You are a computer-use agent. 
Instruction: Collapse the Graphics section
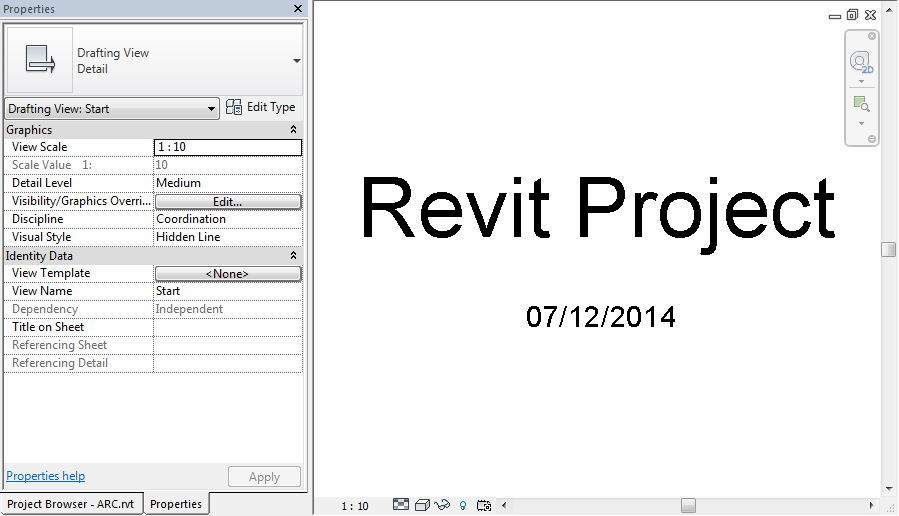coord(293,130)
